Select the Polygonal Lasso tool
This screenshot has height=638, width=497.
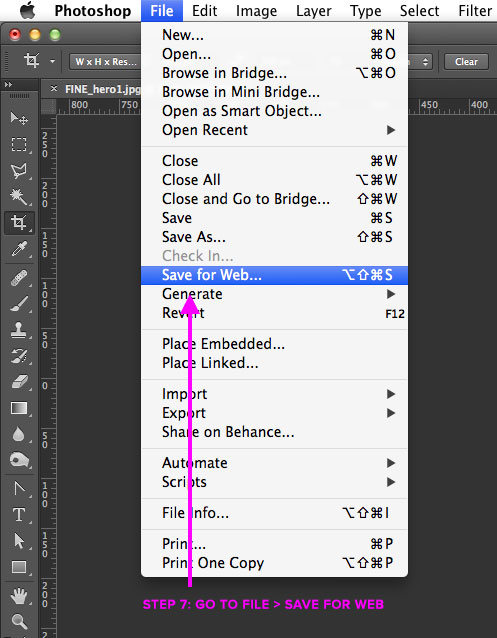(19, 171)
